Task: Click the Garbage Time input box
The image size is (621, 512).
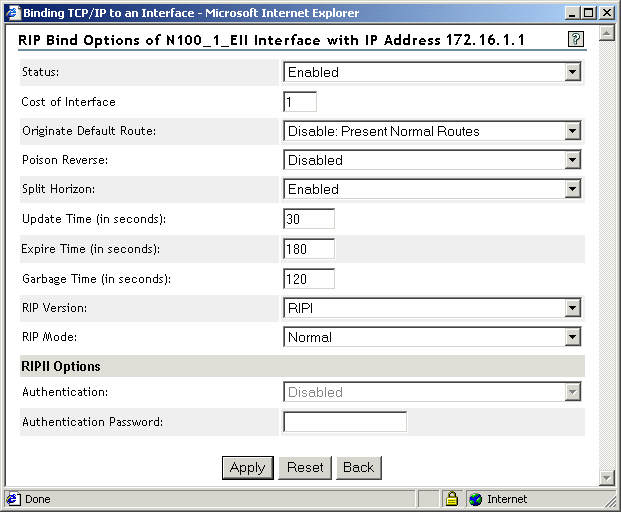Action: coord(309,279)
